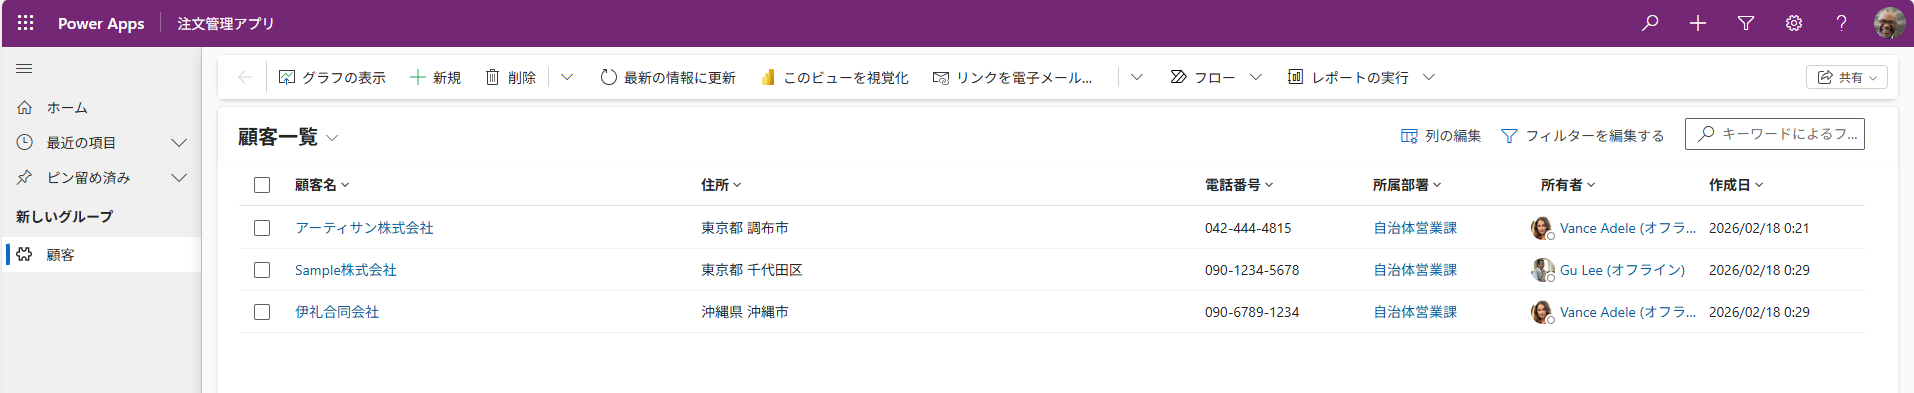Check the 伊礼合同会社 row checkbox

click(x=262, y=312)
